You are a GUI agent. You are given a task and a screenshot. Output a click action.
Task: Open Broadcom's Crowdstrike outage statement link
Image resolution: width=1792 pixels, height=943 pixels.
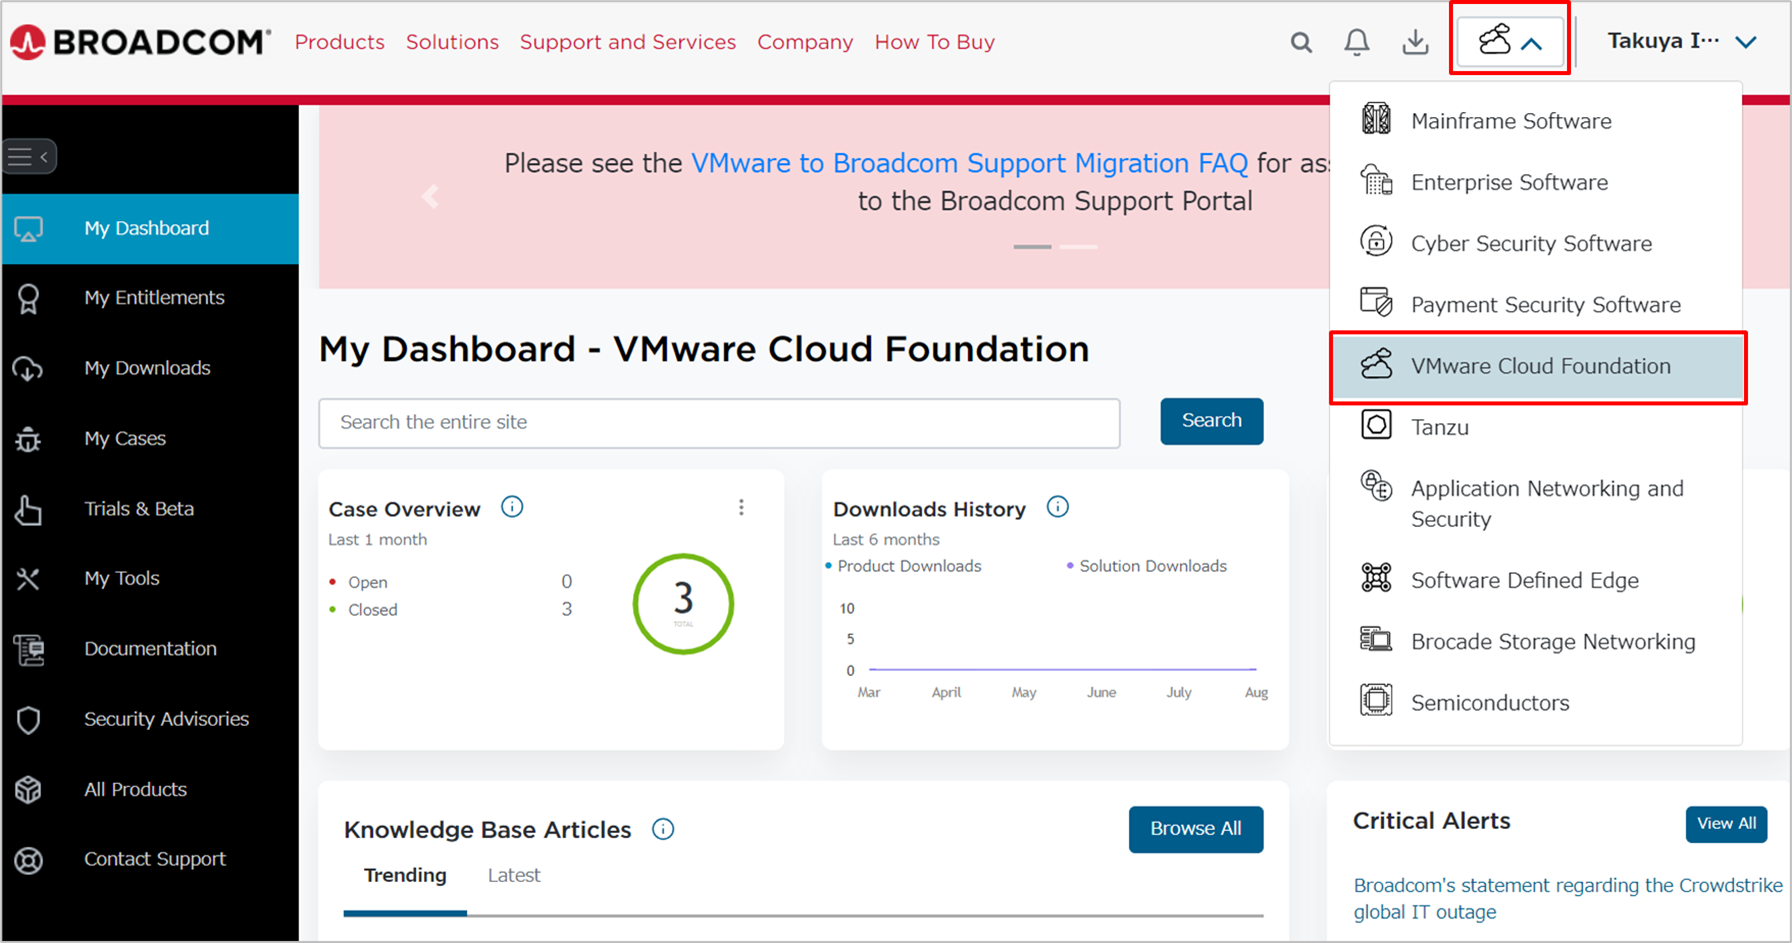click(x=1567, y=898)
